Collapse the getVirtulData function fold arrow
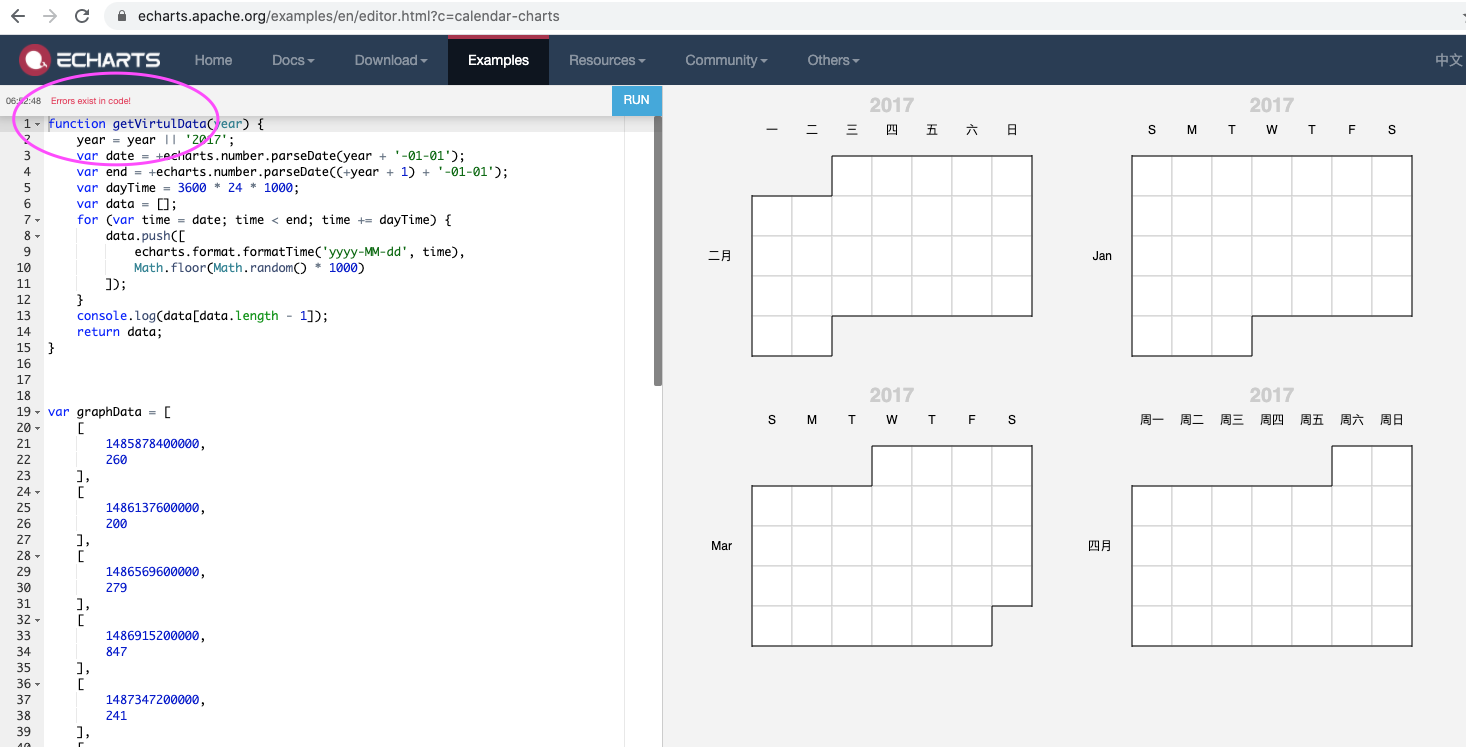Image resolution: width=1466 pixels, height=747 pixels. click(x=36, y=123)
